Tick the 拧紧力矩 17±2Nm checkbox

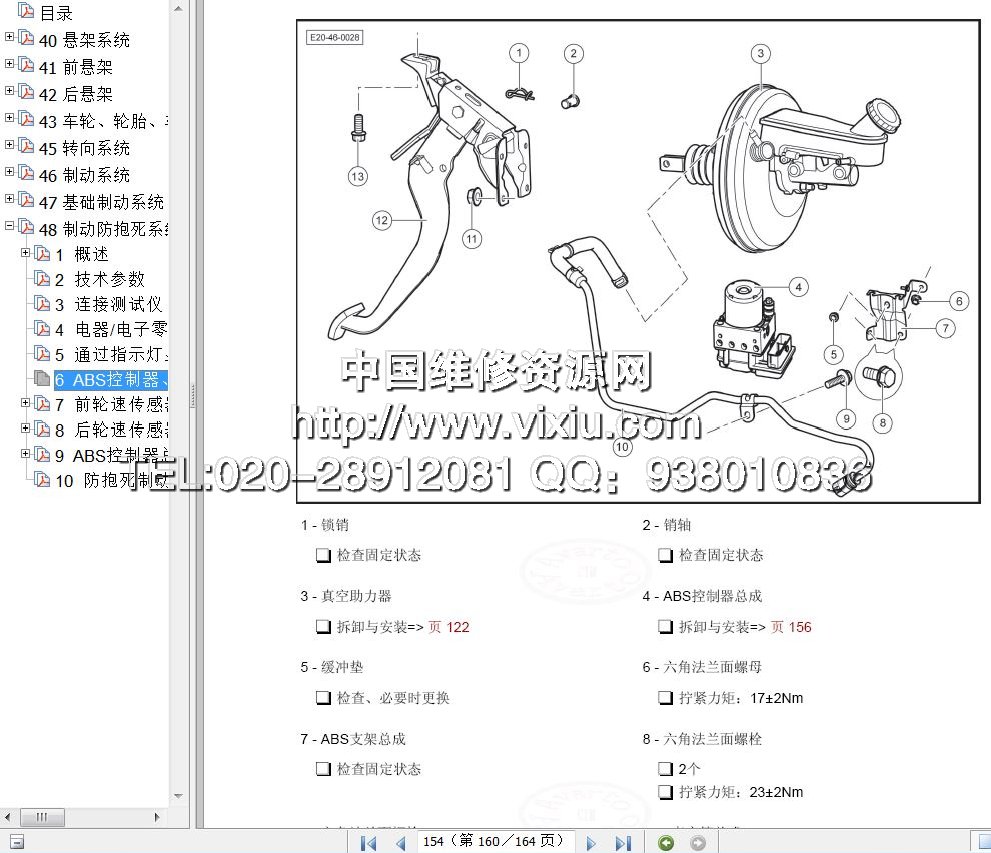(x=665, y=699)
